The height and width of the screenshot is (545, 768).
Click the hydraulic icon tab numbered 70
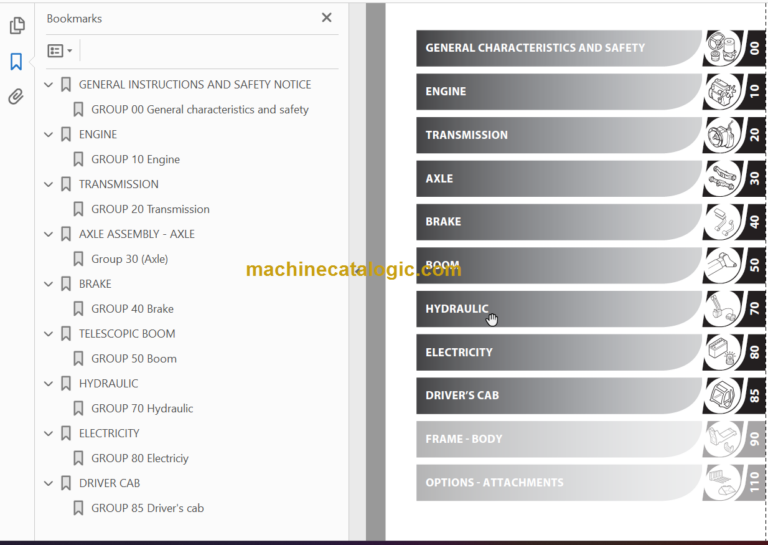[734, 309]
